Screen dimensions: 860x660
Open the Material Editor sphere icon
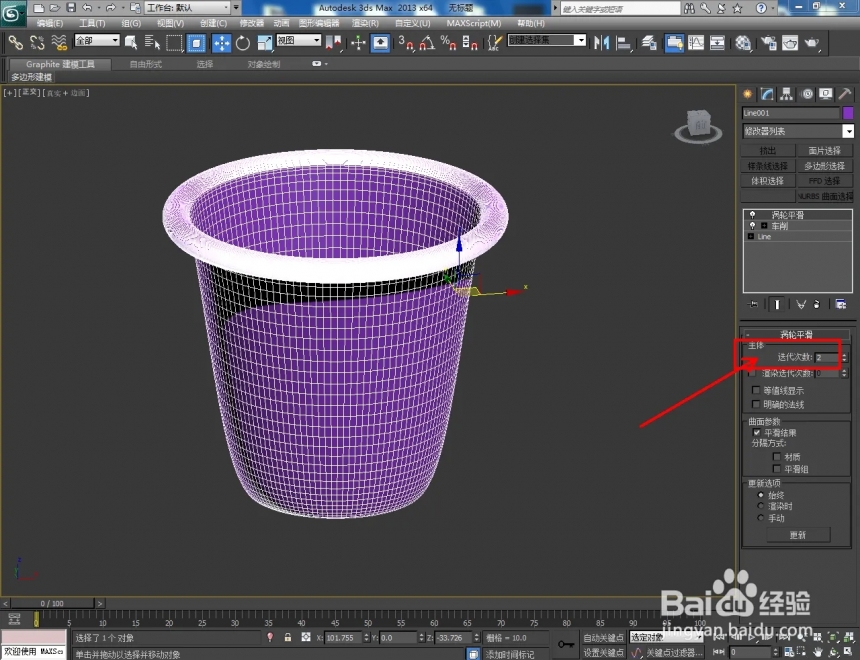743,43
